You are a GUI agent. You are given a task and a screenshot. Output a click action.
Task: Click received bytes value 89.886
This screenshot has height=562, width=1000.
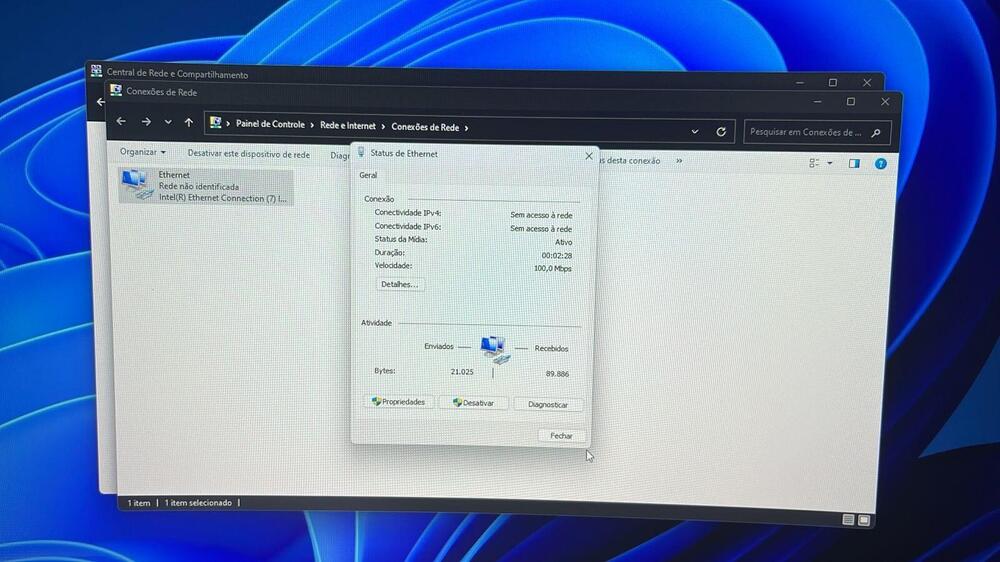pos(557,374)
